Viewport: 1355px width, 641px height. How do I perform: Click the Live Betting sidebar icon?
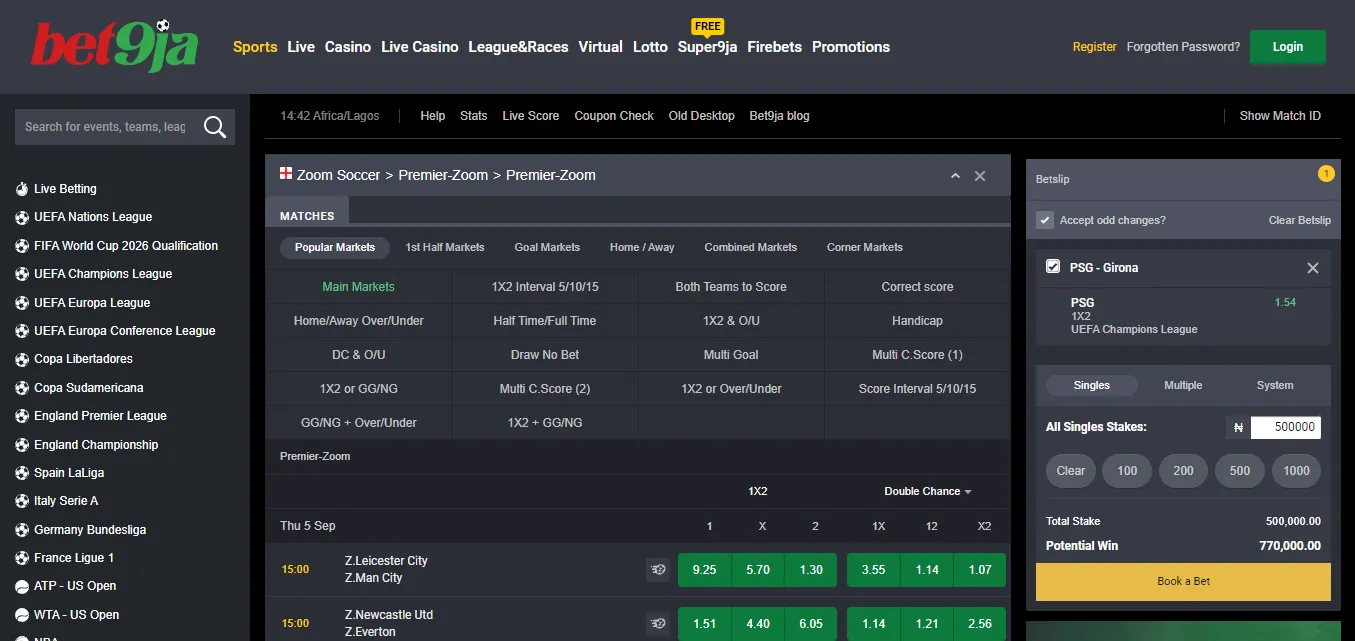tap(22, 189)
